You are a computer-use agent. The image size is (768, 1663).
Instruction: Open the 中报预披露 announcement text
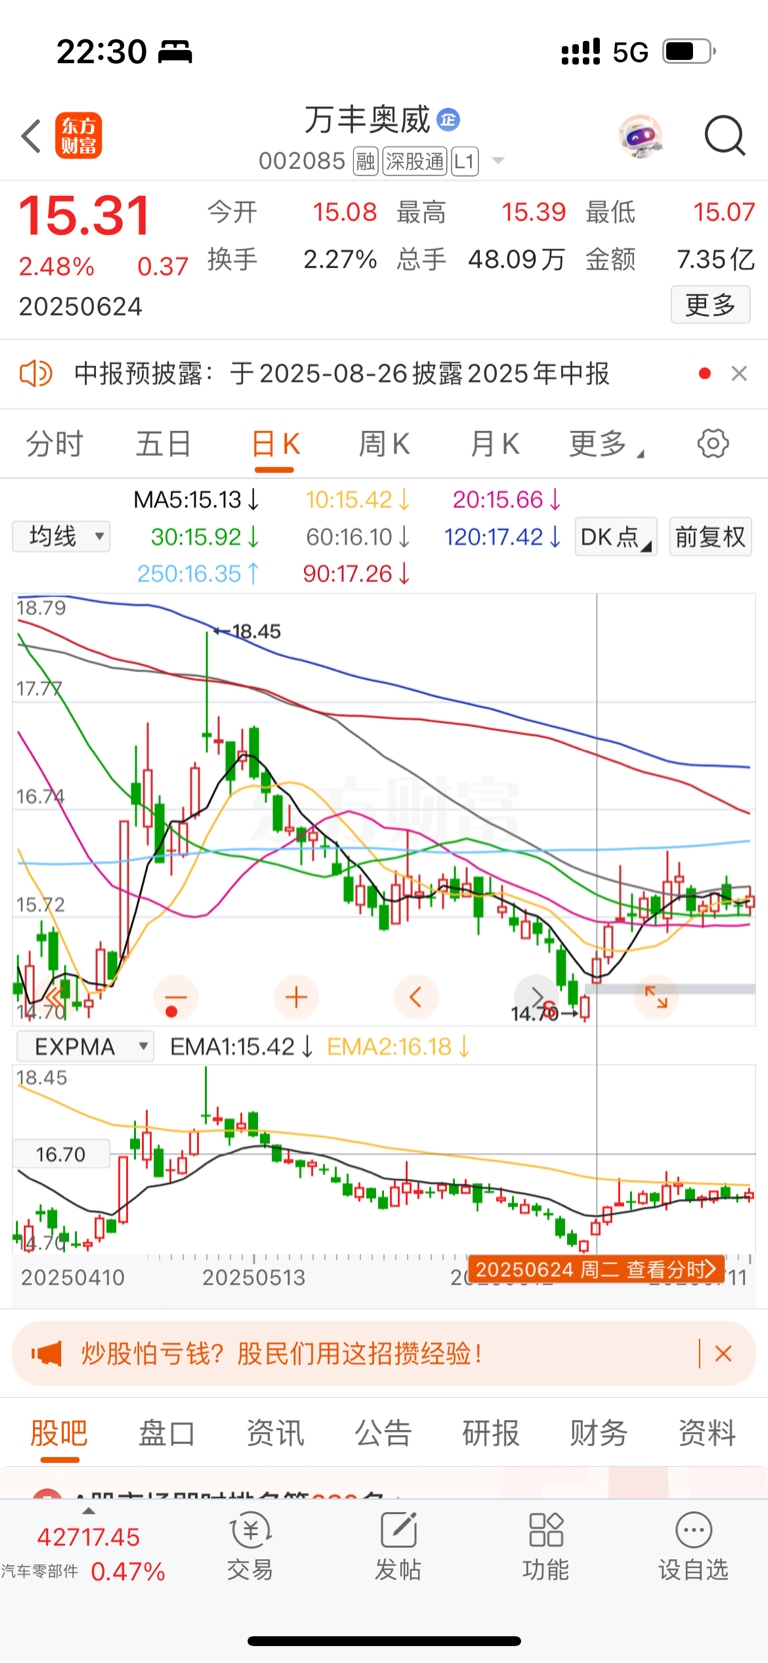[x=342, y=374]
